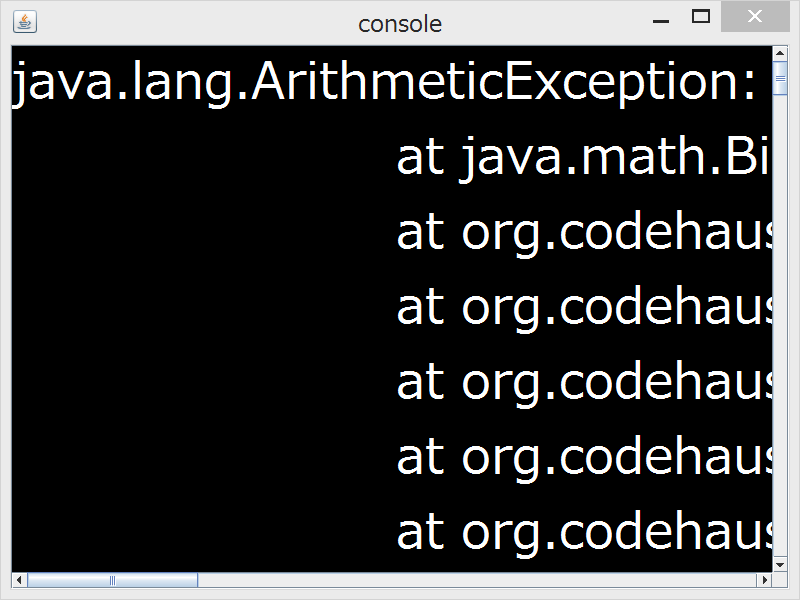This screenshot has height=600, width=800.
Task: Click the Java icon in title bar
Action: click(x=24, y=22)
